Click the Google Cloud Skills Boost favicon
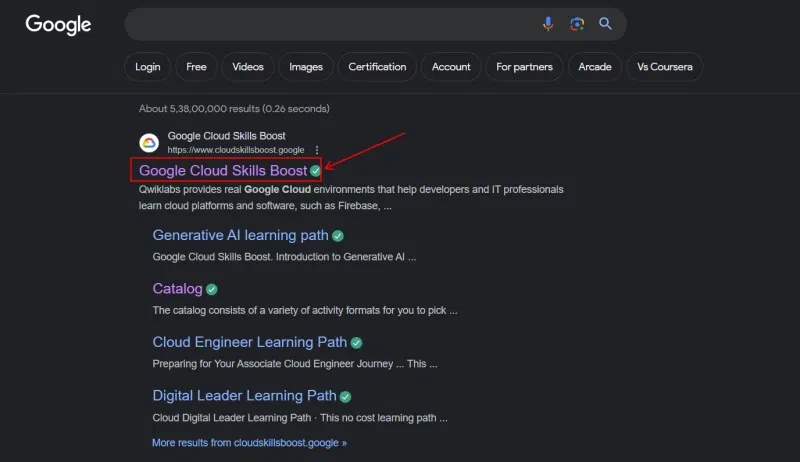800x462 pixels. [149, 143]
